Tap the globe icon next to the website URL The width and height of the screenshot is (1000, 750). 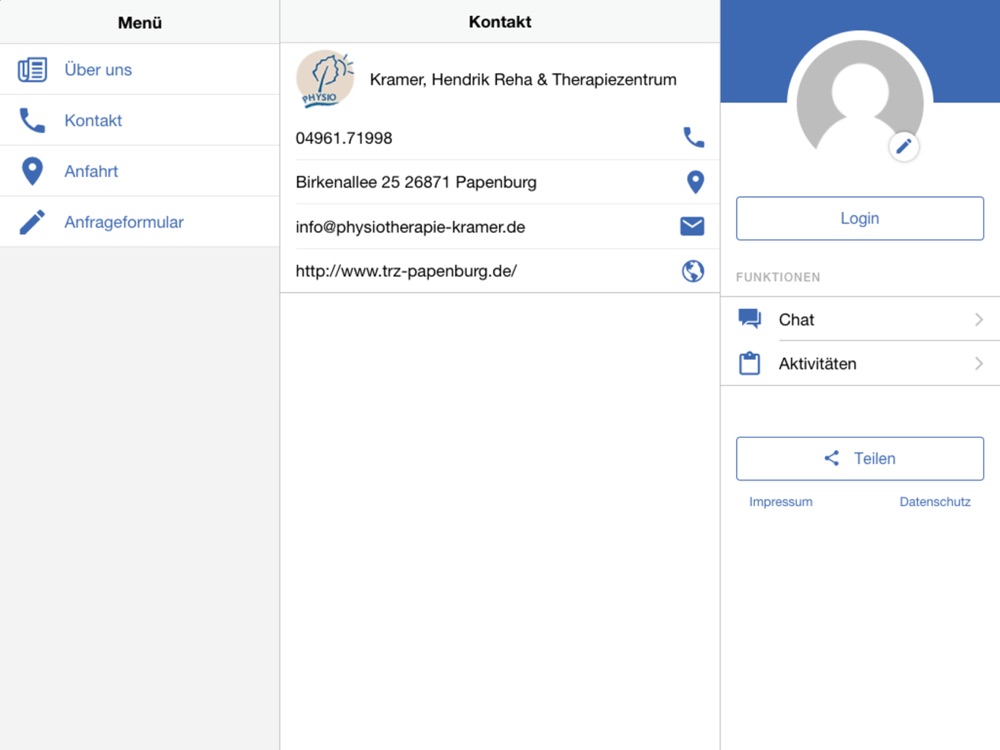point(693,271)
